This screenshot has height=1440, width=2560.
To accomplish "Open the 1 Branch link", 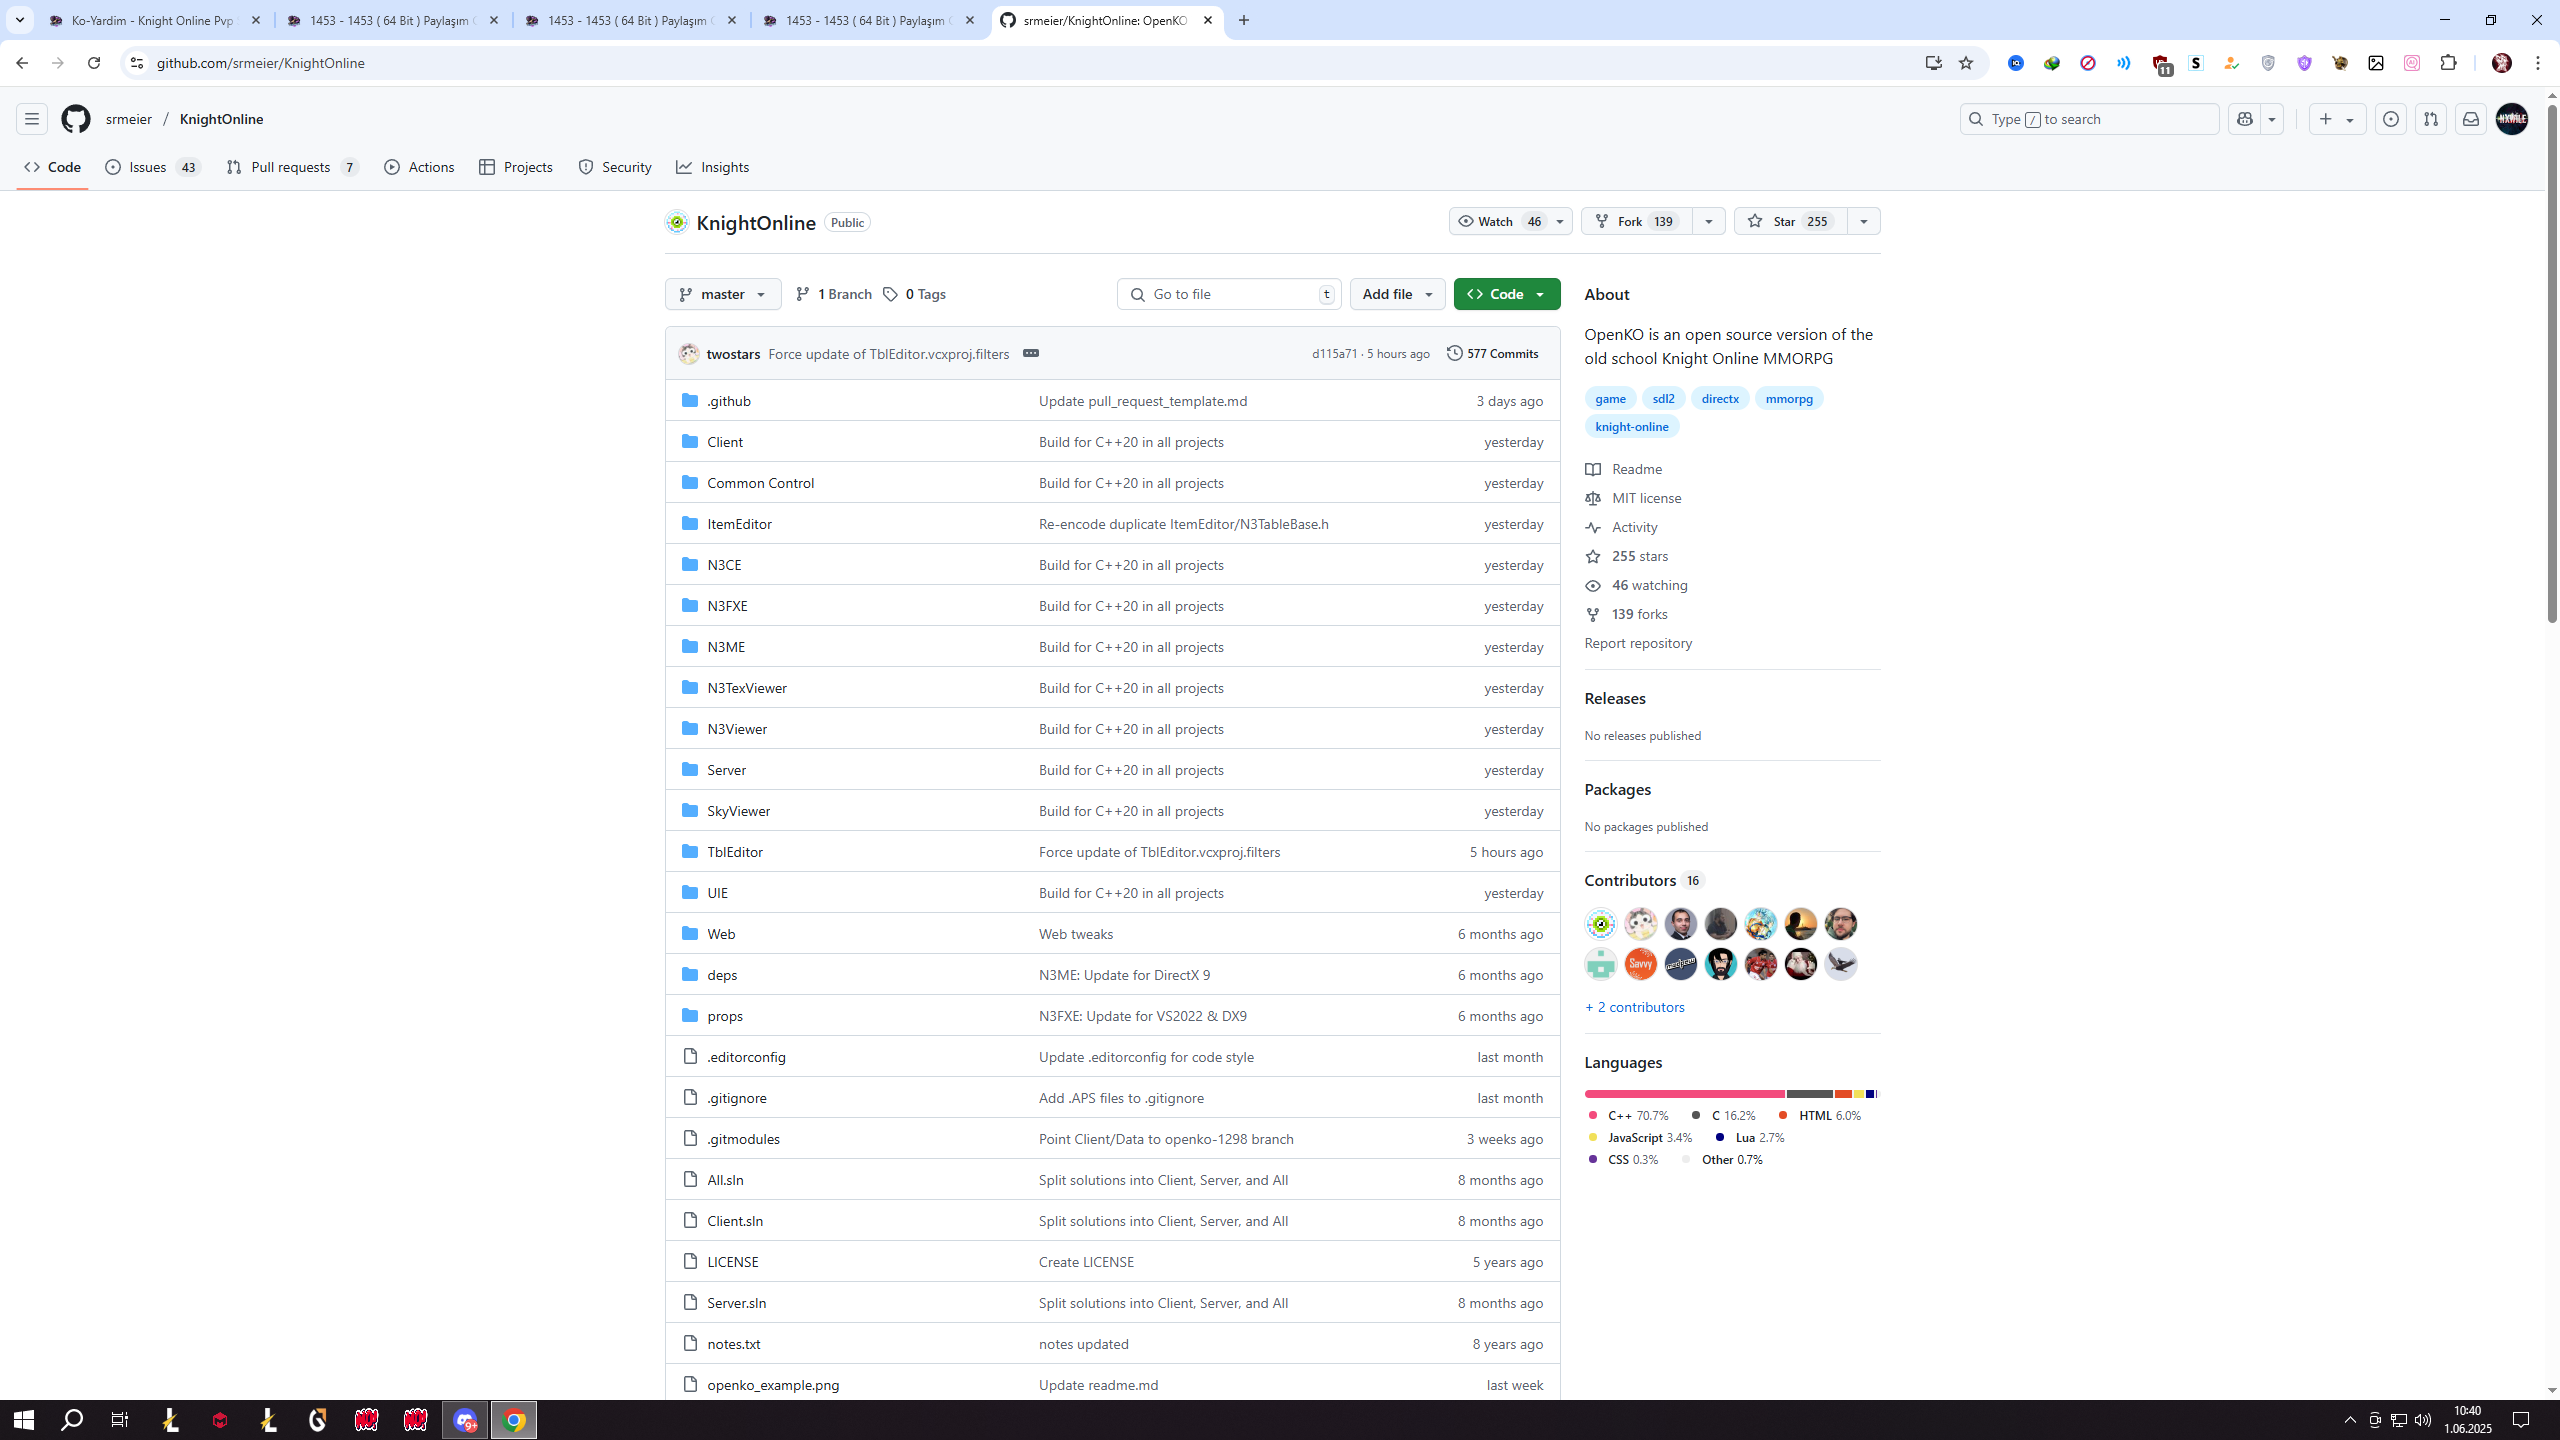I will 833,294.
